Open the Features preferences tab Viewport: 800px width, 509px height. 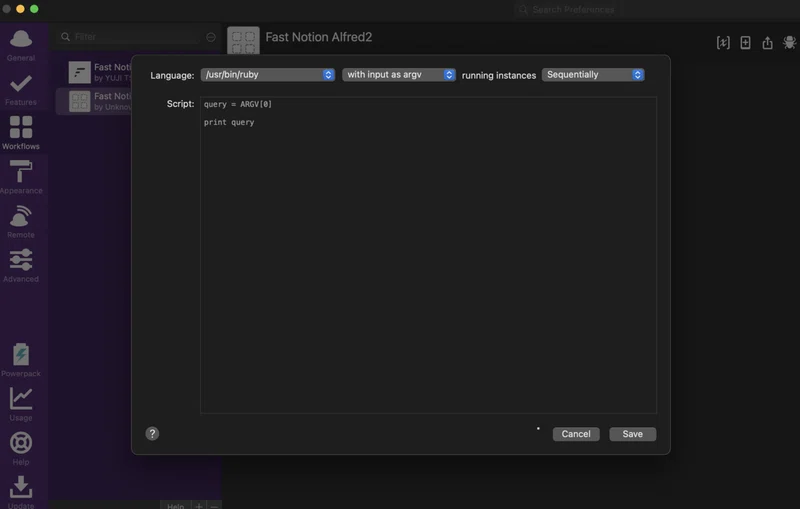[x=21, y=90]
